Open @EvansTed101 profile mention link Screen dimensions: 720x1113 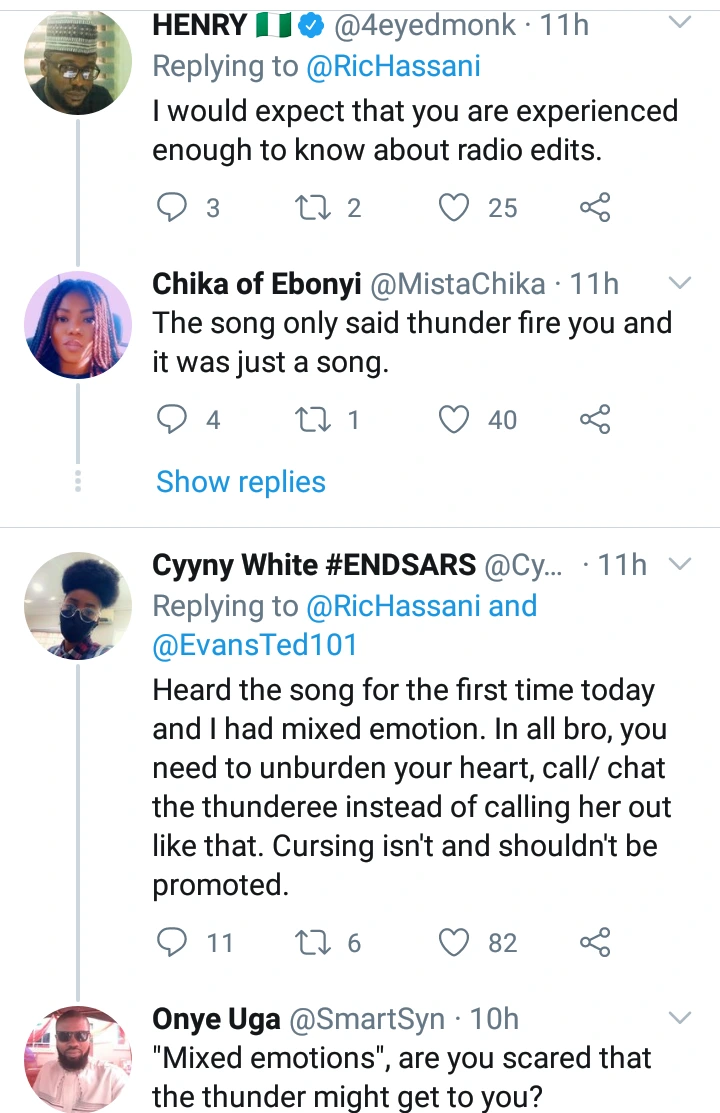[x=254, y=645]
